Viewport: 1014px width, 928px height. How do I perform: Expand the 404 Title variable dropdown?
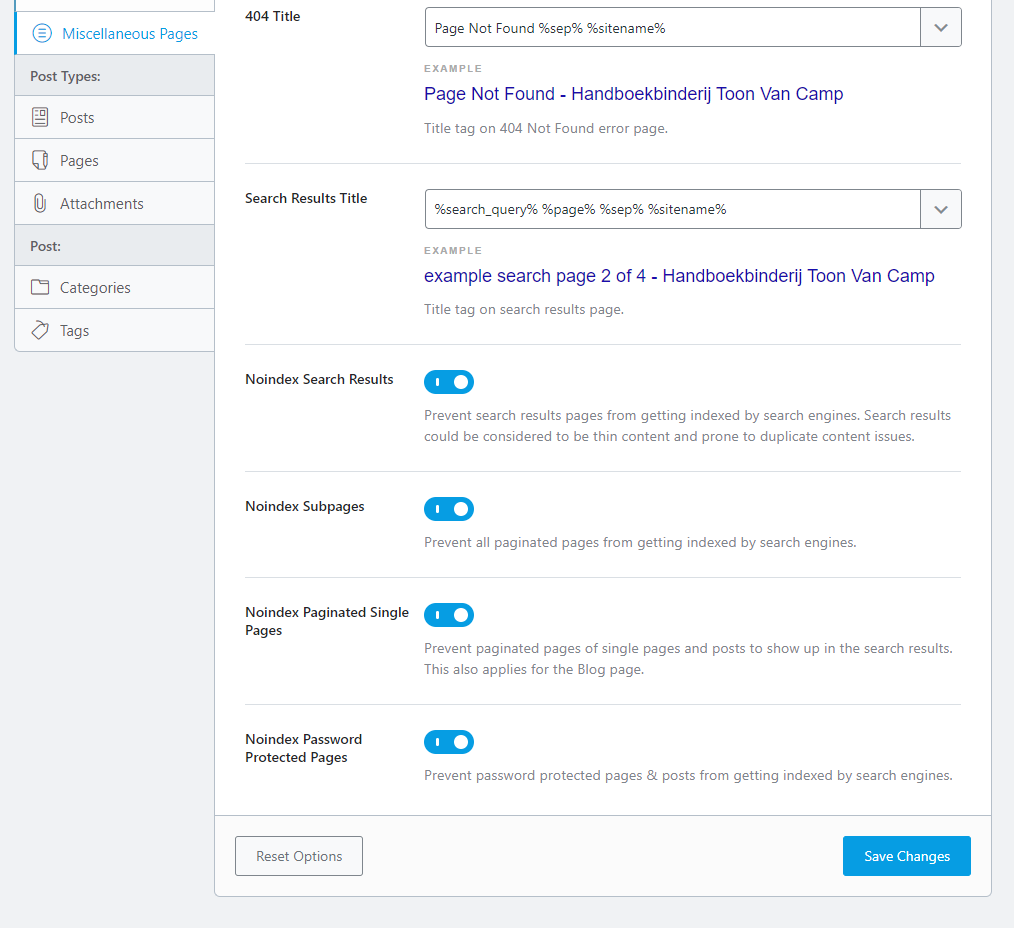[941, 28]
